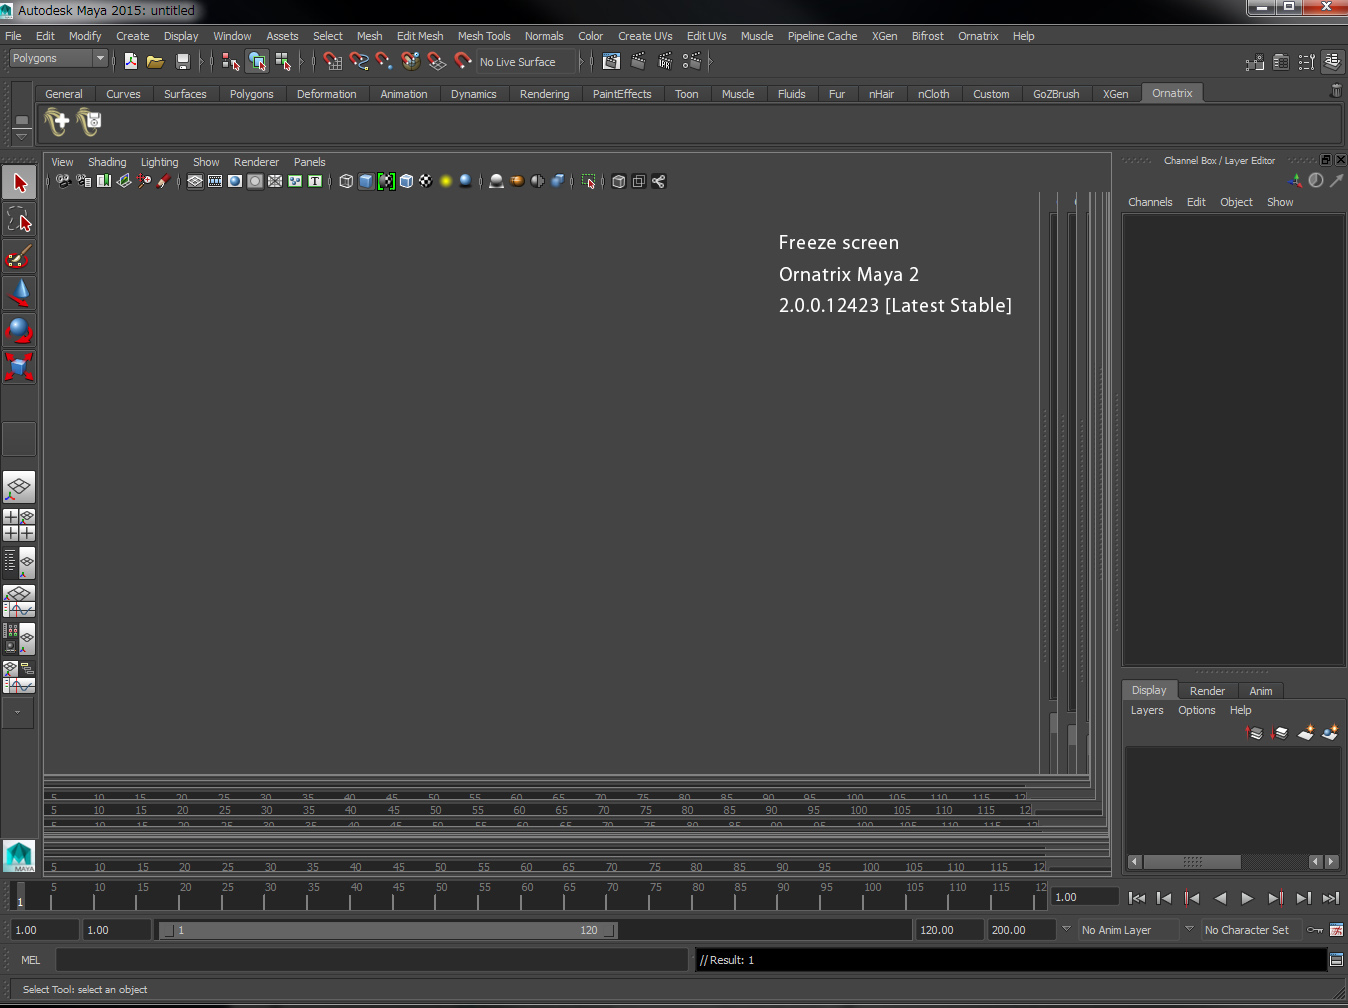Click the MEL command language label
This screenshot has width=1348, height=1008.
pyautogui.click(x=31, y=960)
